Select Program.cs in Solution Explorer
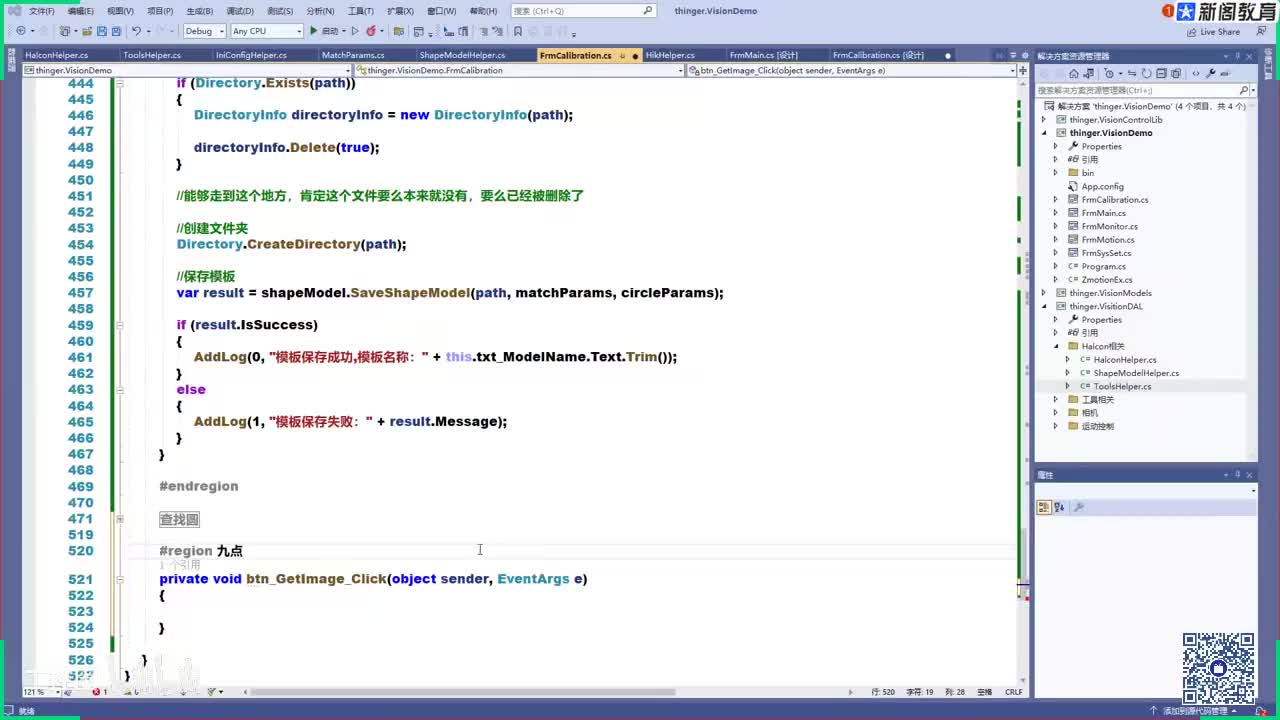The image size is (1280, 720). click(1103, 266)
